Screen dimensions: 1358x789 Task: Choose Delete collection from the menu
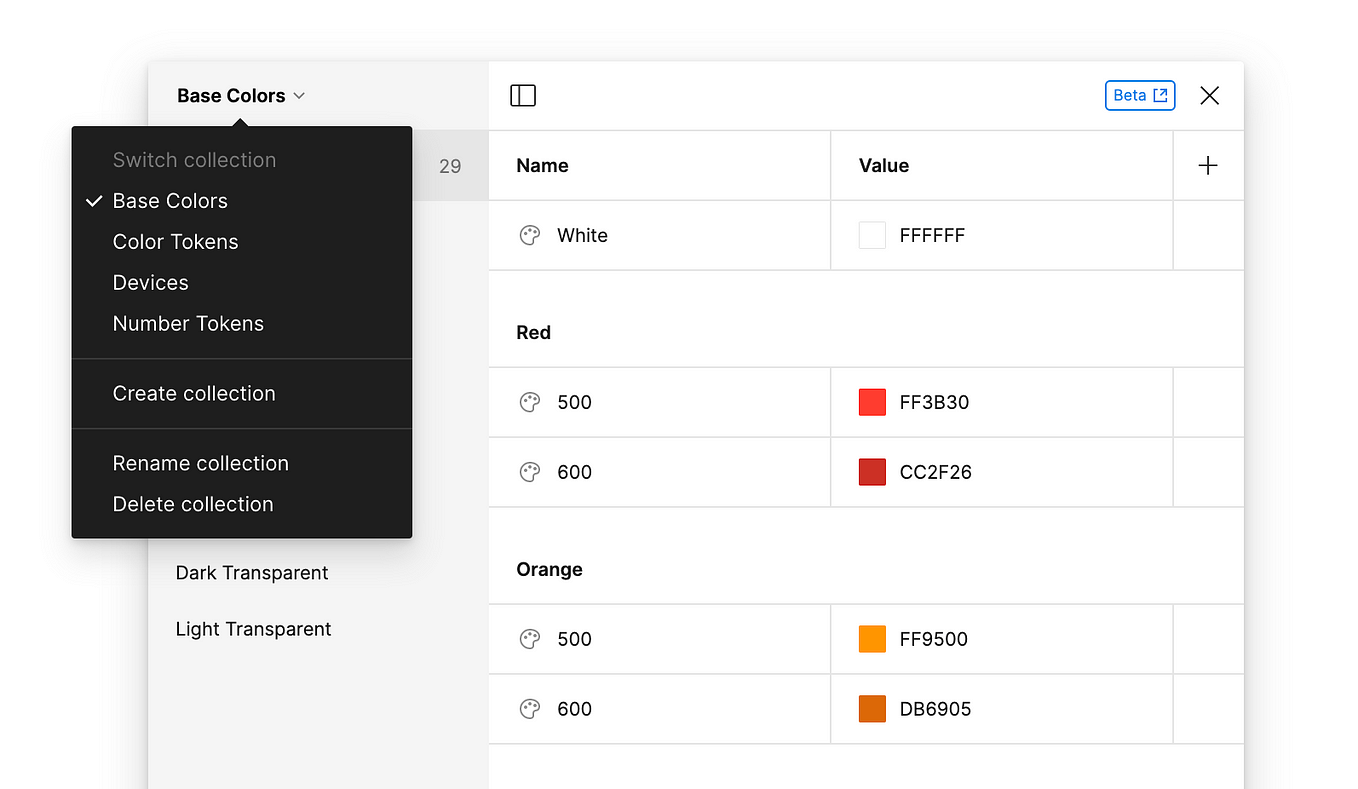(x=193, y=504)
